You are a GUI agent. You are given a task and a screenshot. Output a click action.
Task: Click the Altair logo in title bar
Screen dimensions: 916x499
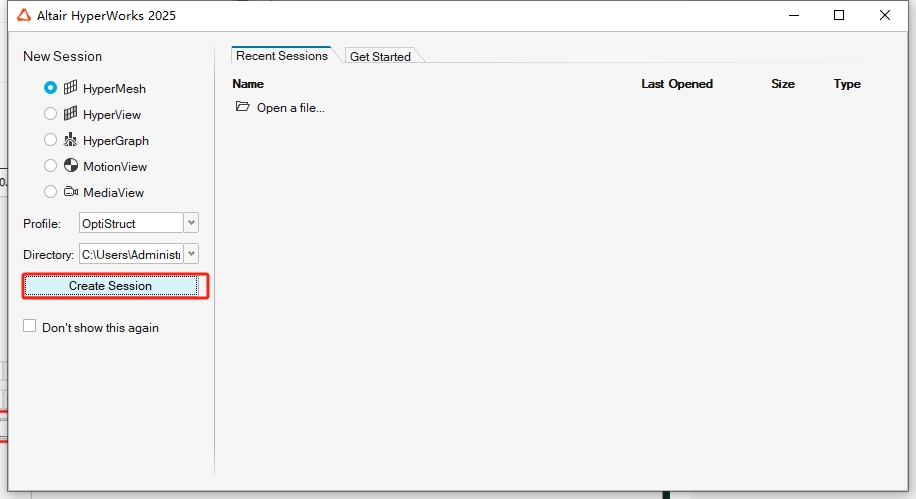[24, 15]
